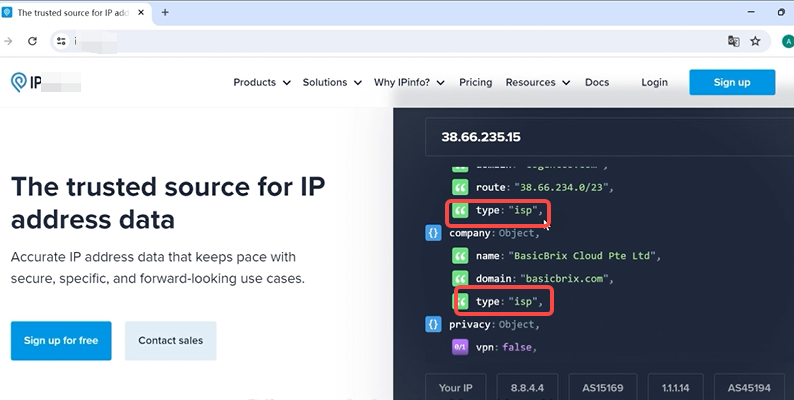Collapse the company object node
794x400 pixels.
coord(434,233)
